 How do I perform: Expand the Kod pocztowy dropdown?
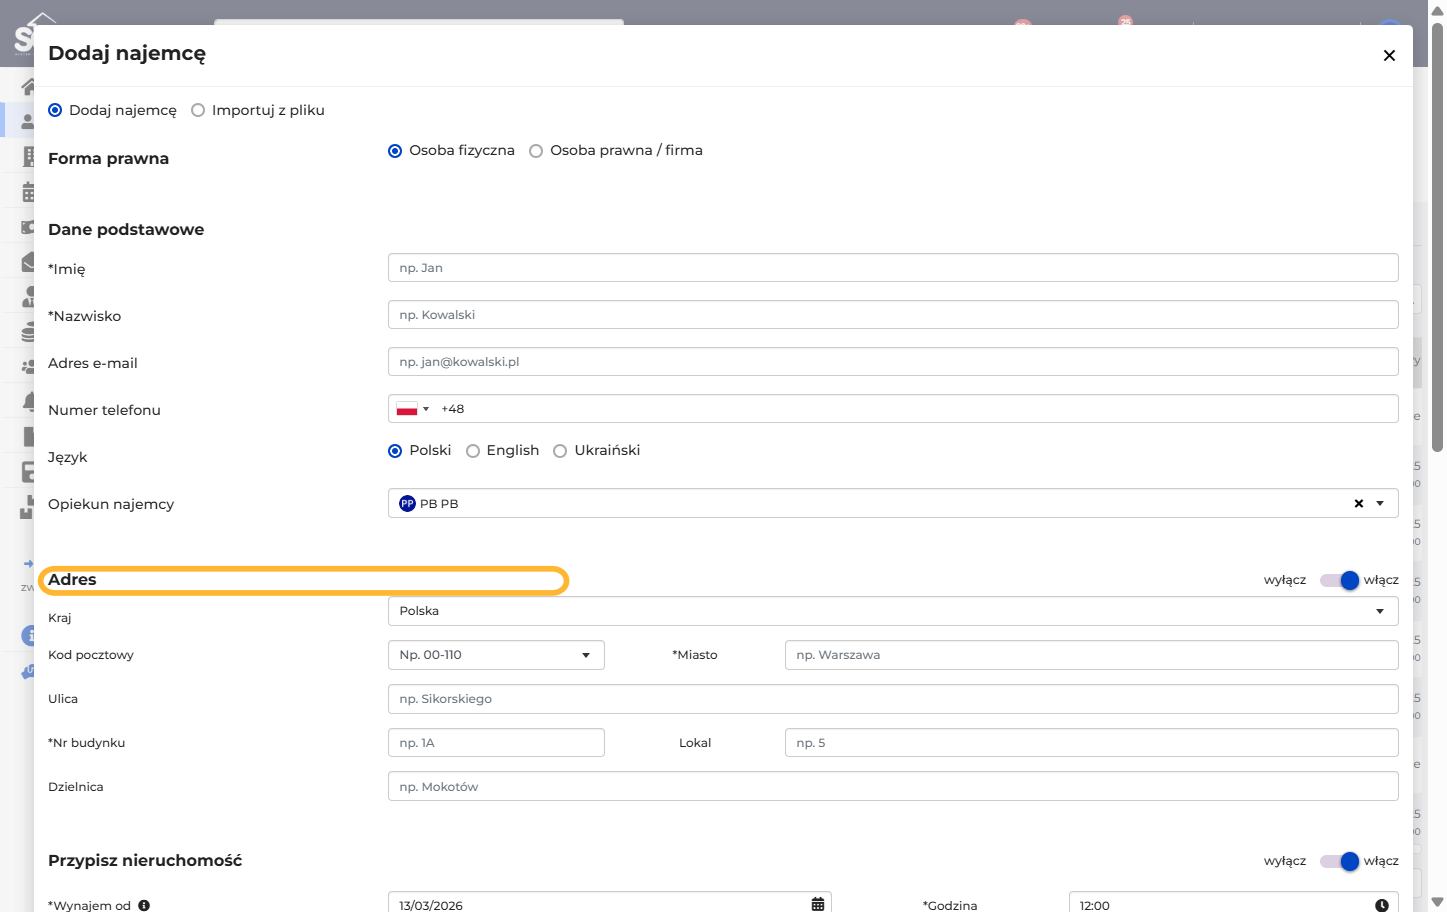[586, 655]
